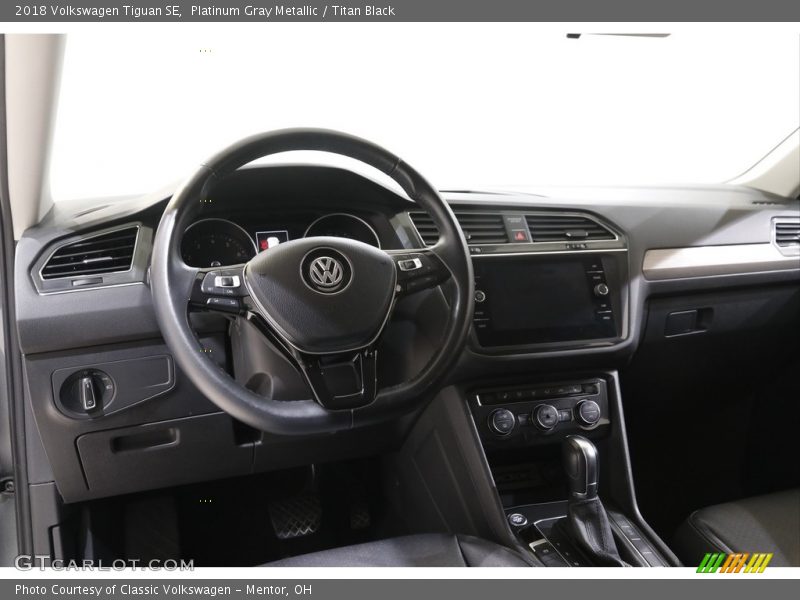Click the middle climate control knob

click(x=545, y=417)
